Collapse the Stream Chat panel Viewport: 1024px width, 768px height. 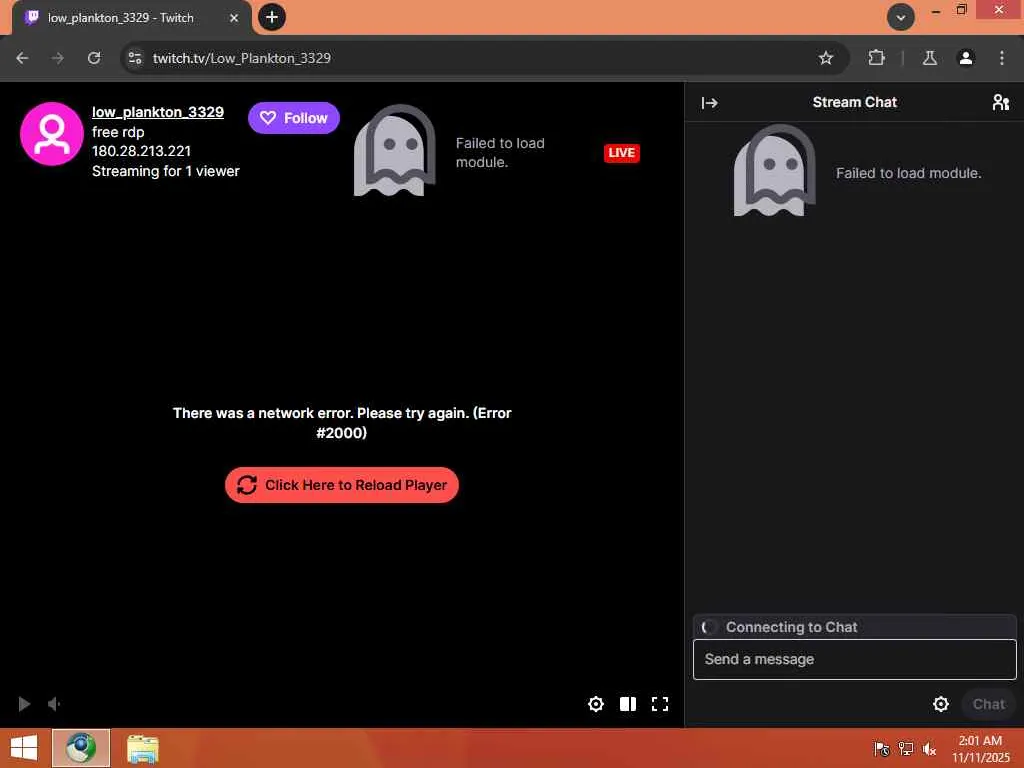[709, 103]
